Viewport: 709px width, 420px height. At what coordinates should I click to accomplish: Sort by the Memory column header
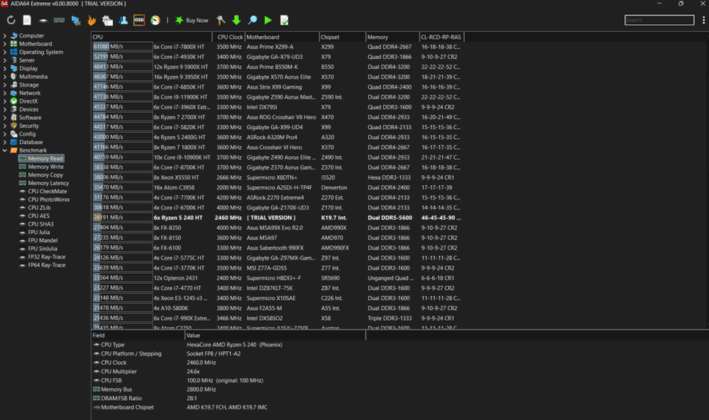tap(392, 37)
